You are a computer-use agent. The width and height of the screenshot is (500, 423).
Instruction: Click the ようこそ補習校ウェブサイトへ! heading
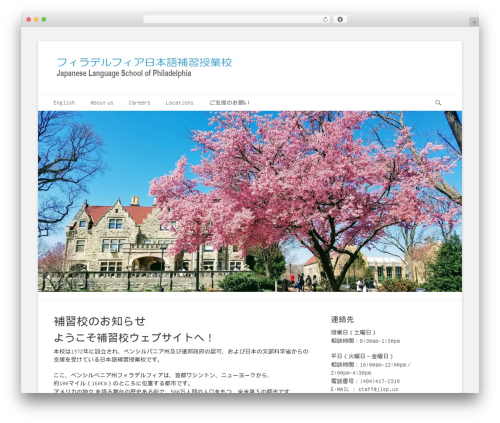133,338
